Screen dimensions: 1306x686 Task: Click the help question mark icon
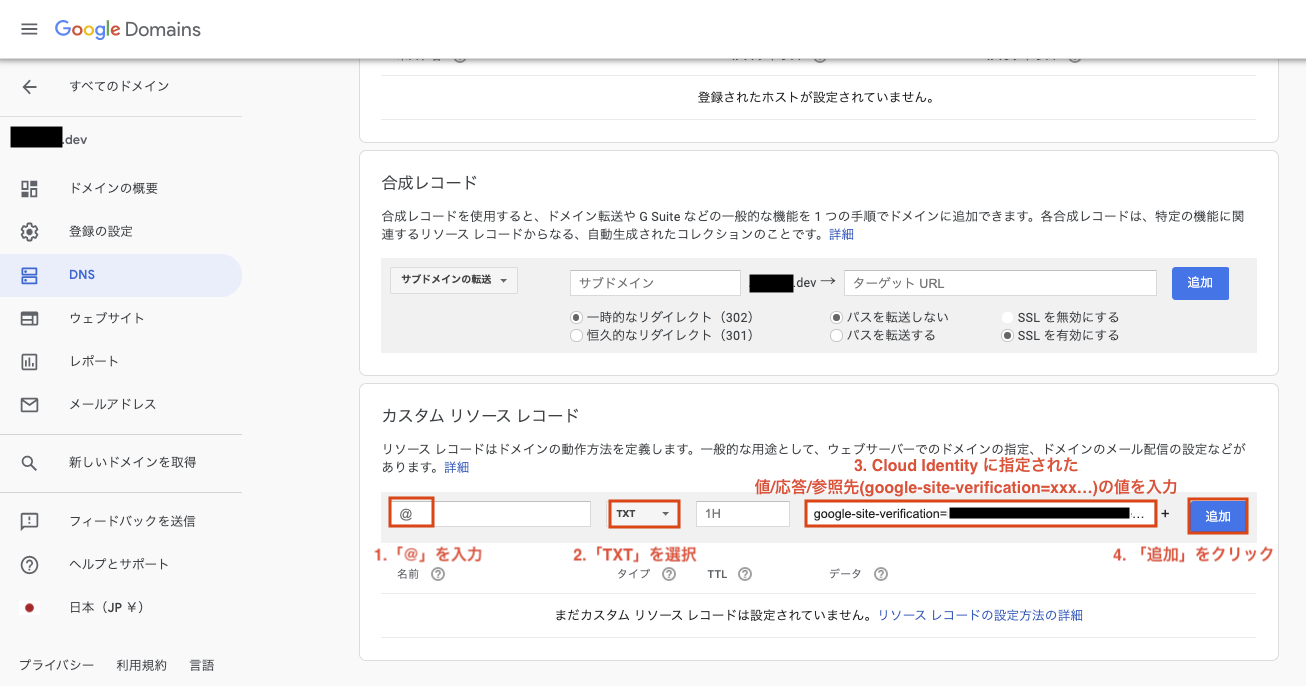29,564
